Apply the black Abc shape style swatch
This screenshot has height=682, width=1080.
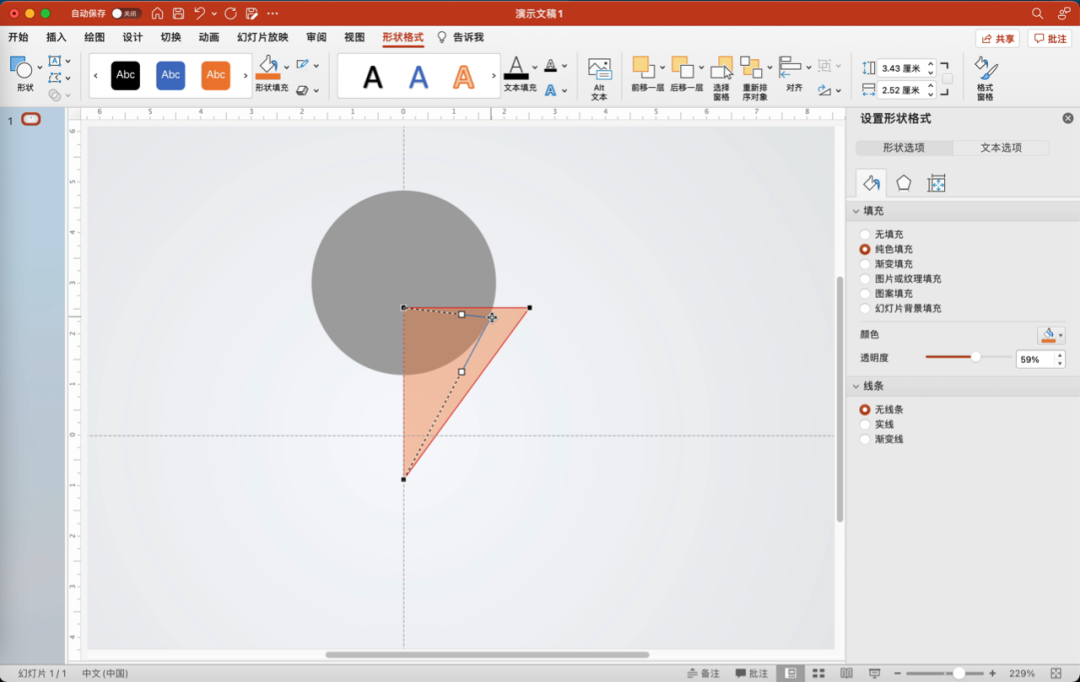125,75
